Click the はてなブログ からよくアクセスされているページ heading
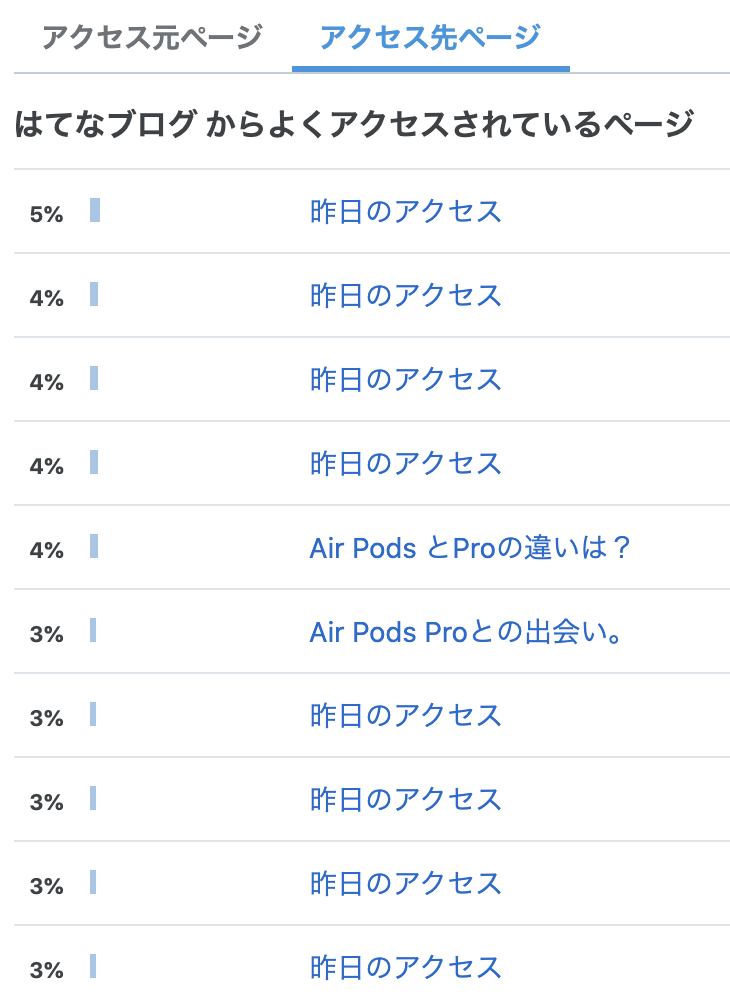The height and width of the screenshot is (1008, 730). (354, 125)
